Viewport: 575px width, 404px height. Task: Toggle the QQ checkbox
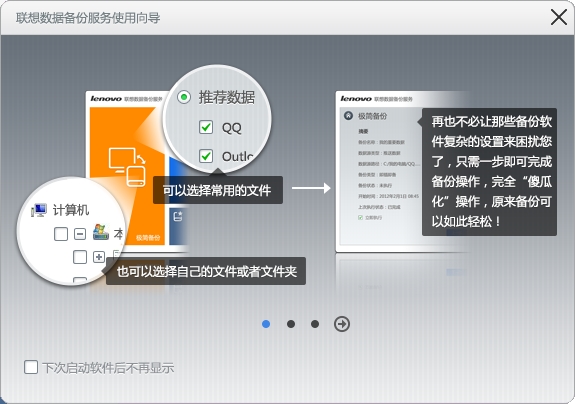pyautogui.click(x=206, y=127)
